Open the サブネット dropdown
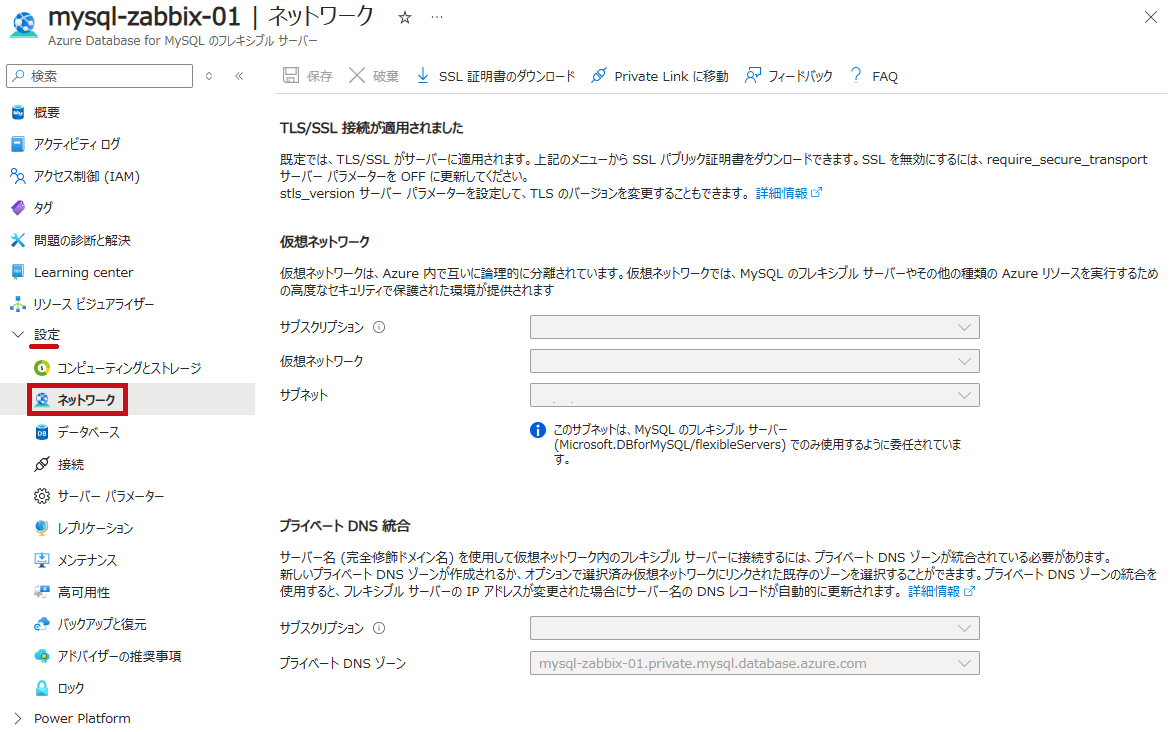The width and height of the screenshot is (1172, 732). tap(755, 395)
